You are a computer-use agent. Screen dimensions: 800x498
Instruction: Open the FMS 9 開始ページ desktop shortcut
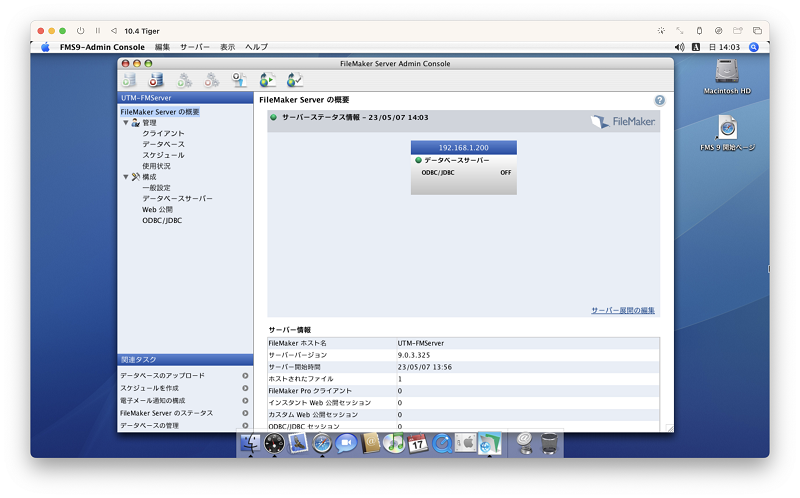tap(728, 133)
